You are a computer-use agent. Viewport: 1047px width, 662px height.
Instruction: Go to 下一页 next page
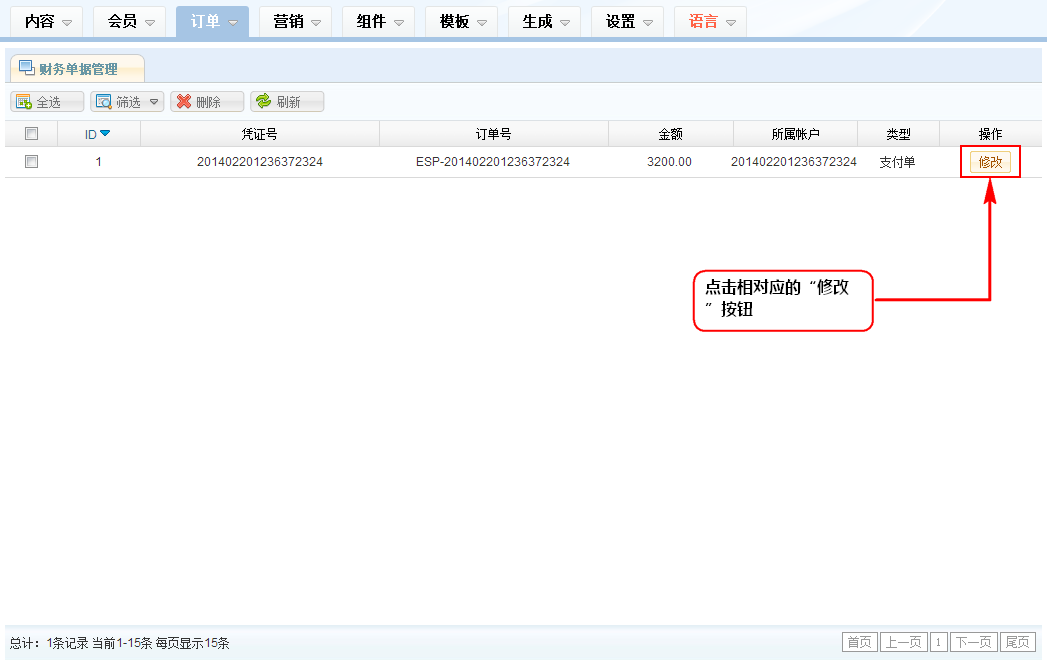(x=973, y=642)
